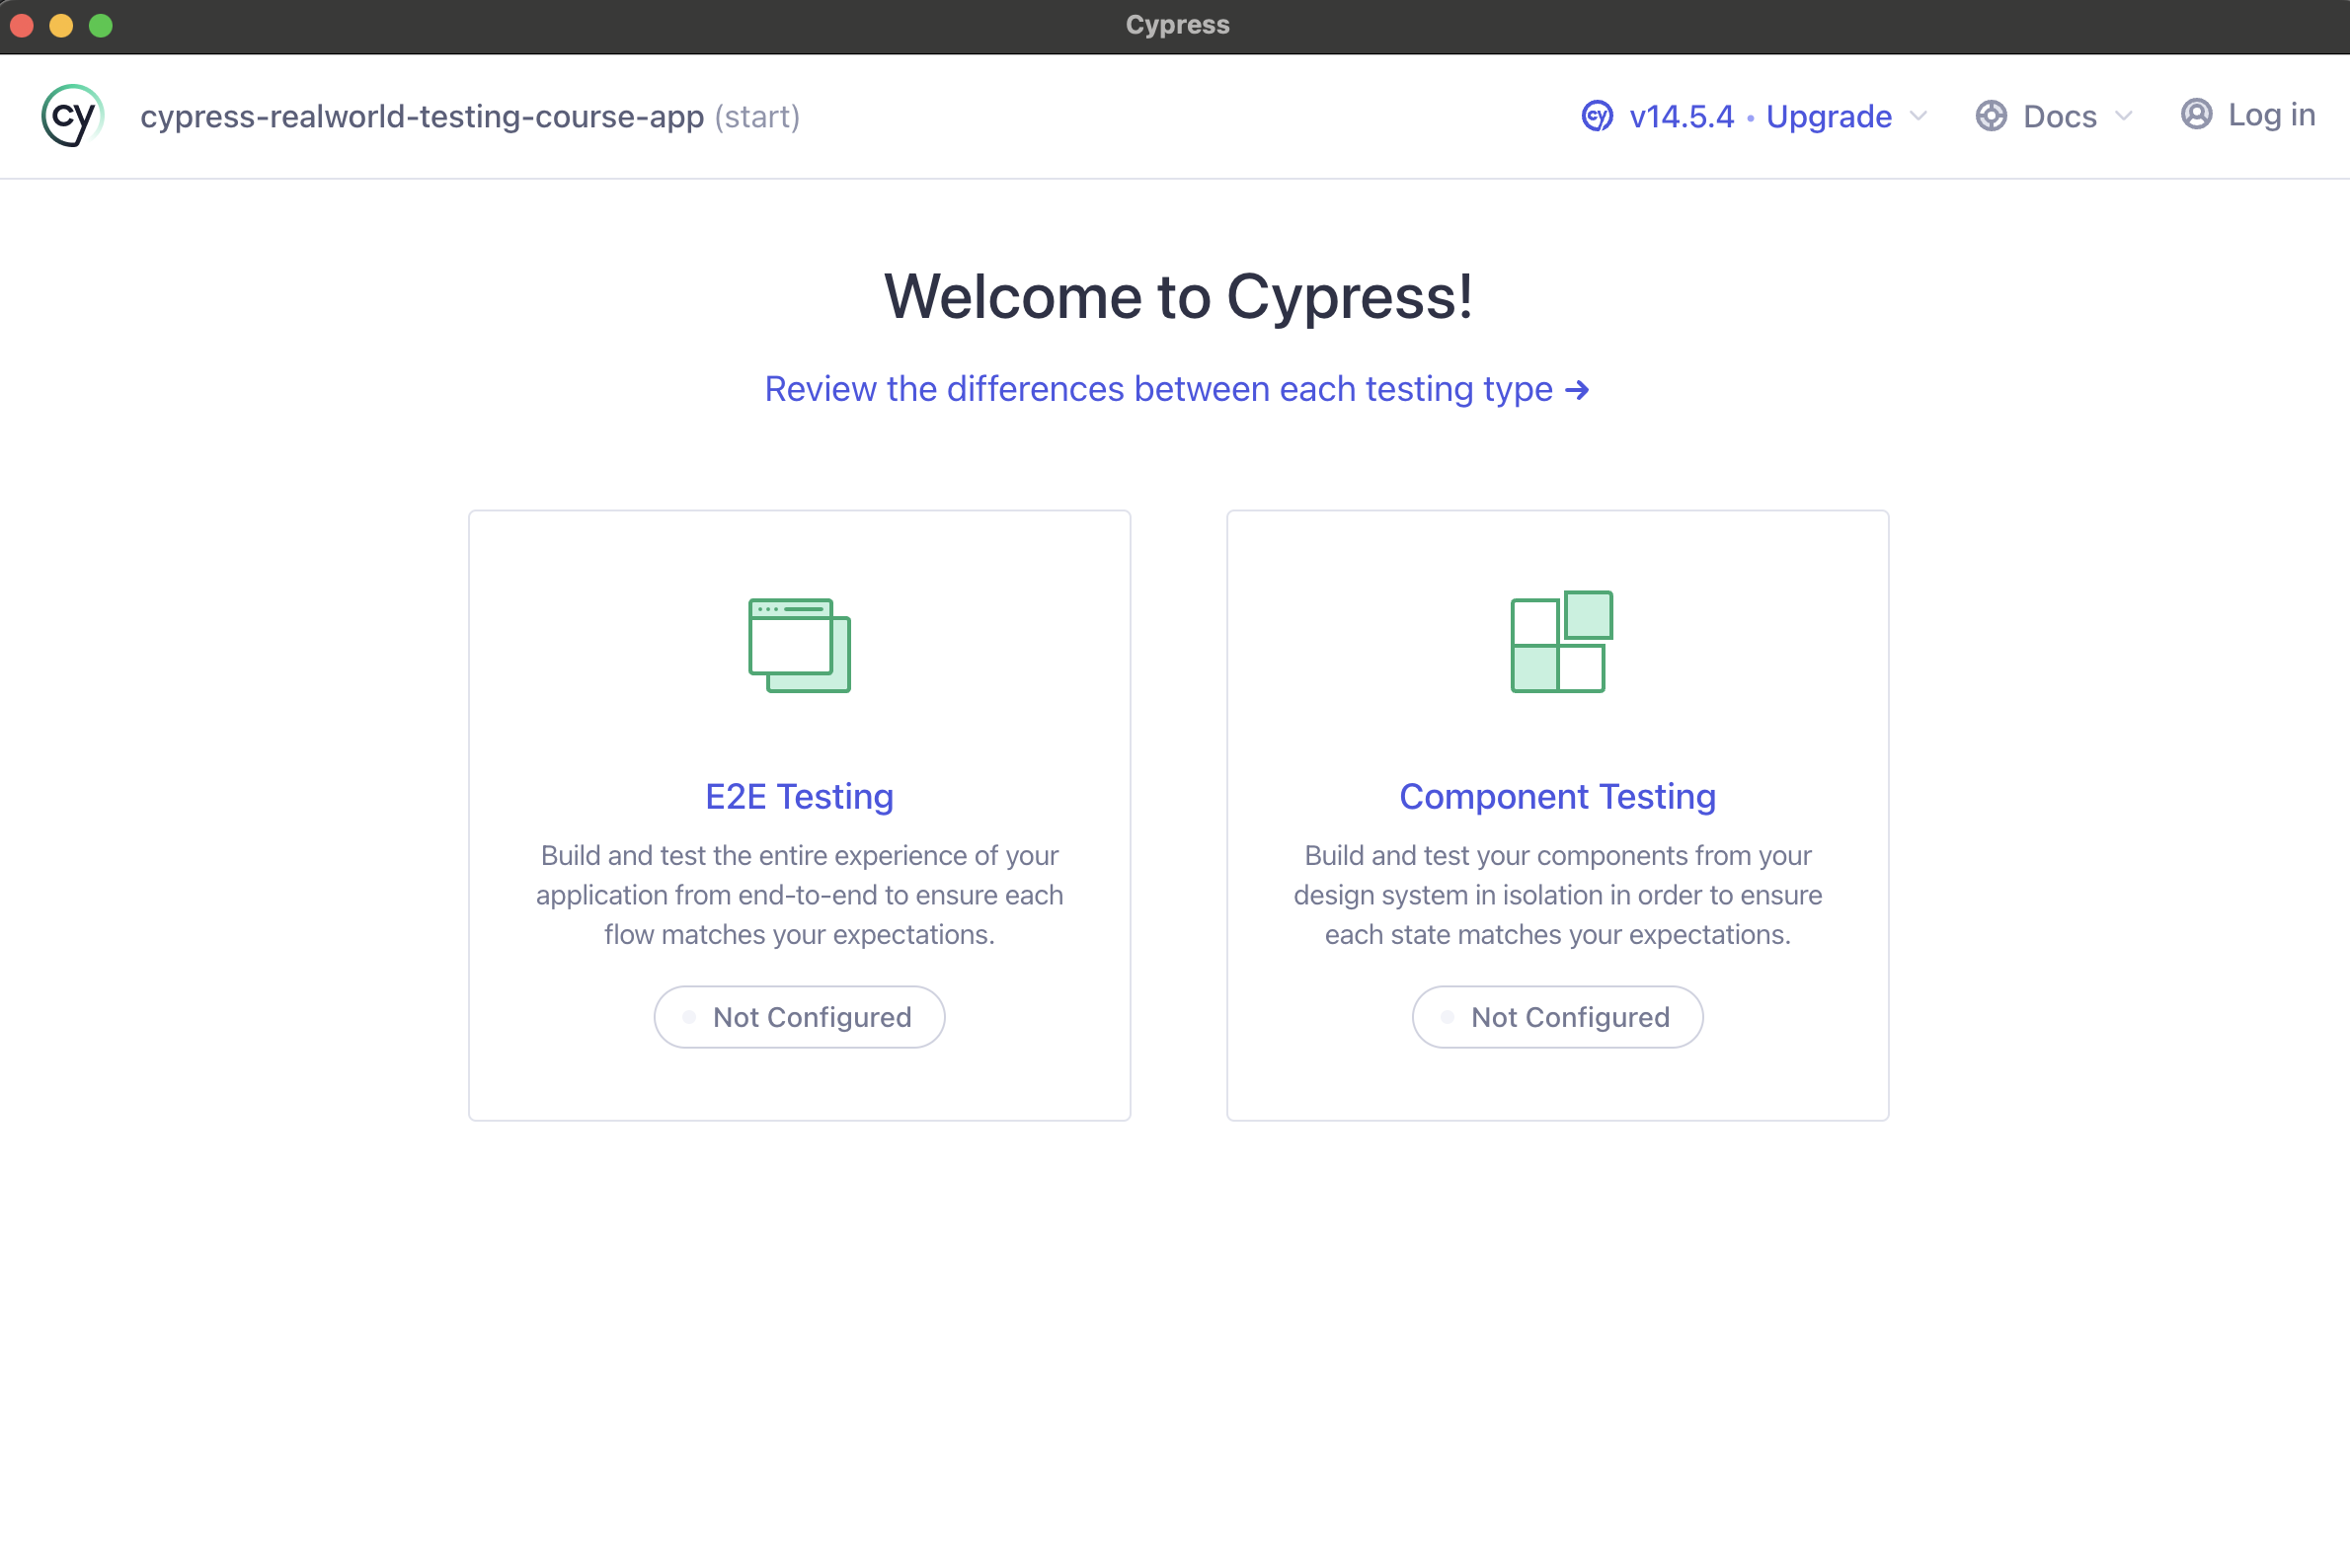Open Review the differences between testing types link

1158,389
